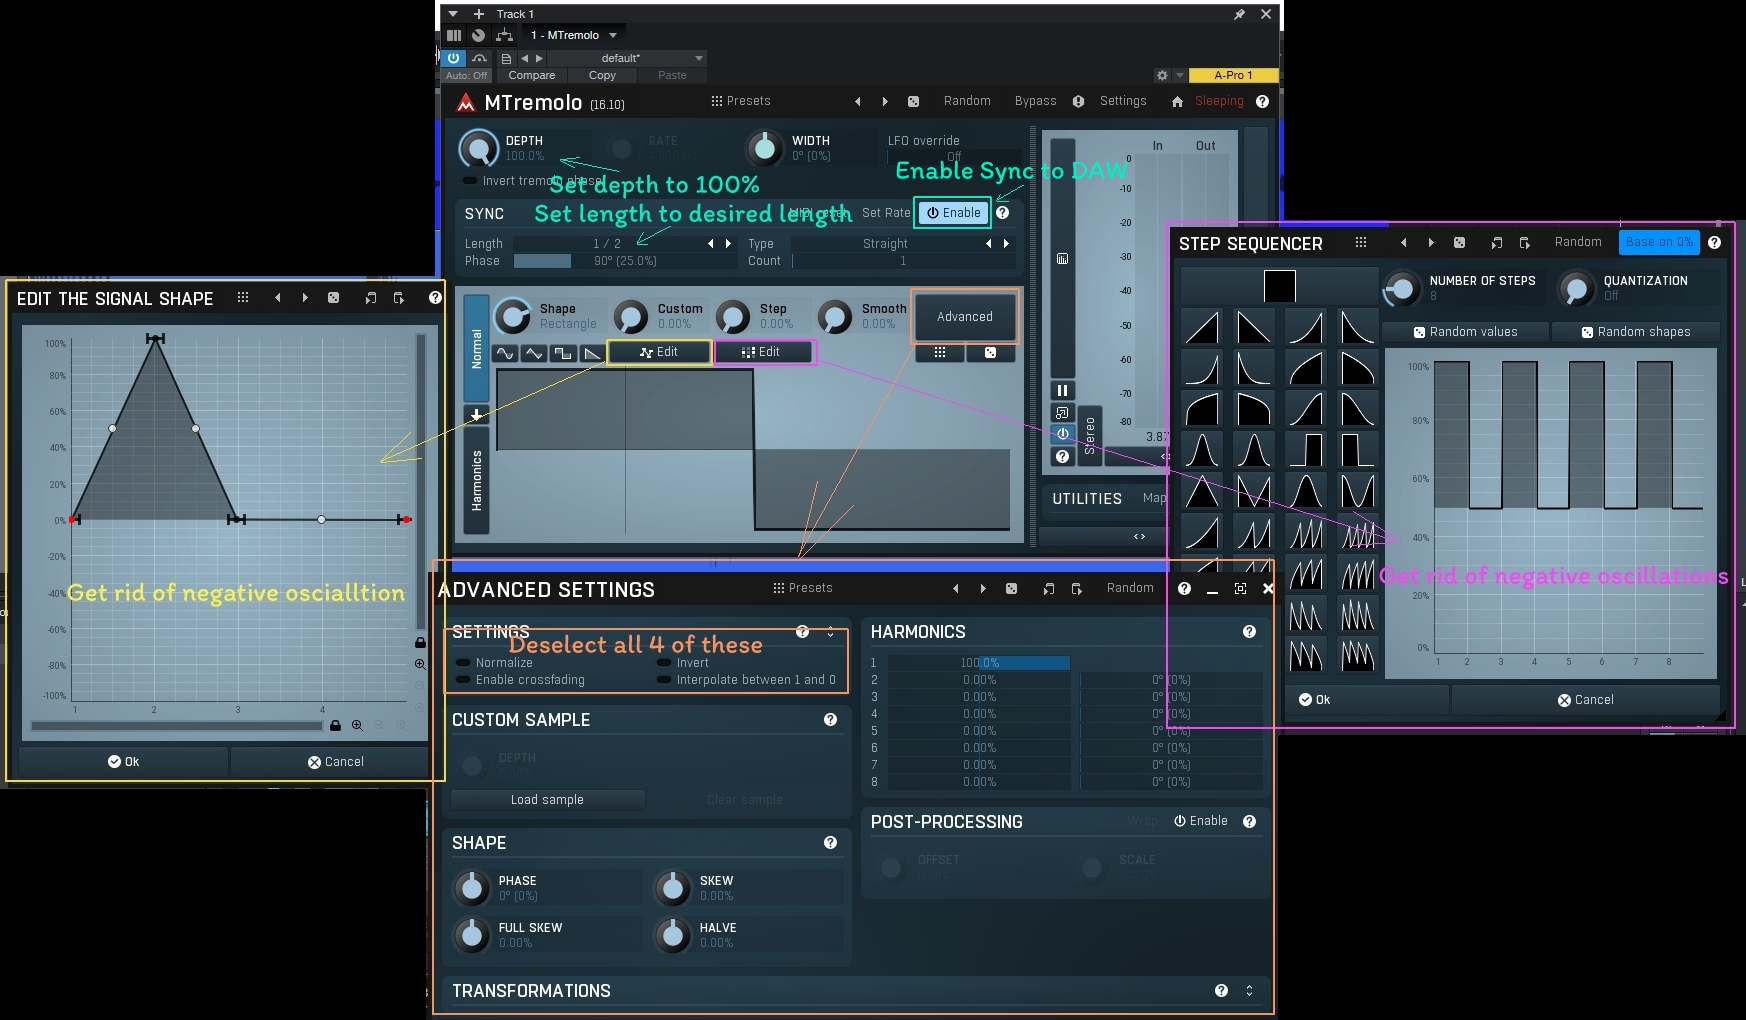Open the step sequencer Edit button

[765, 352]
